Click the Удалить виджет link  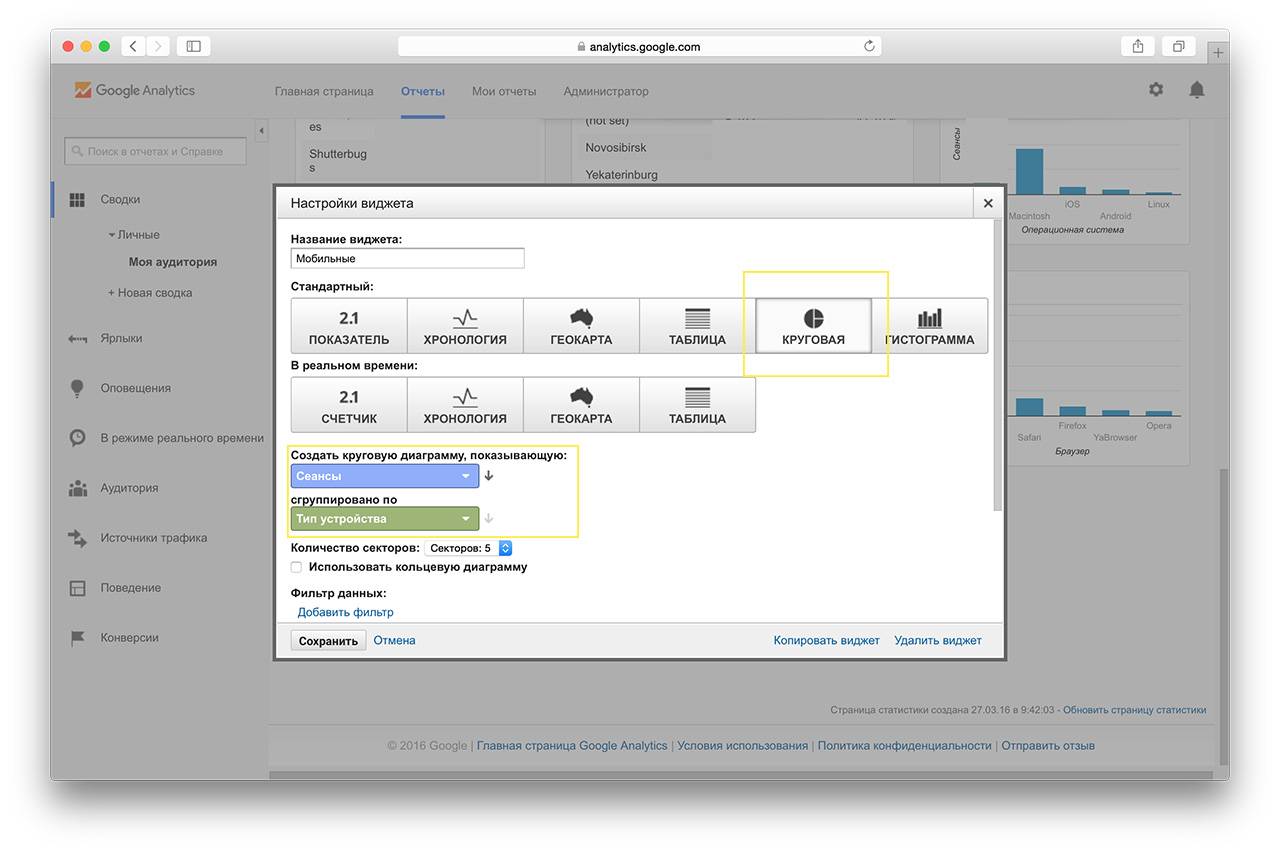click(938, 640)
